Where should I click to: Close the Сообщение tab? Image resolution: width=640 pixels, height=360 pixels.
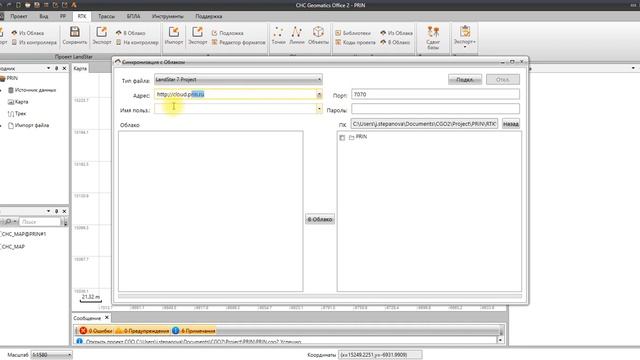[x=107, y=317]
